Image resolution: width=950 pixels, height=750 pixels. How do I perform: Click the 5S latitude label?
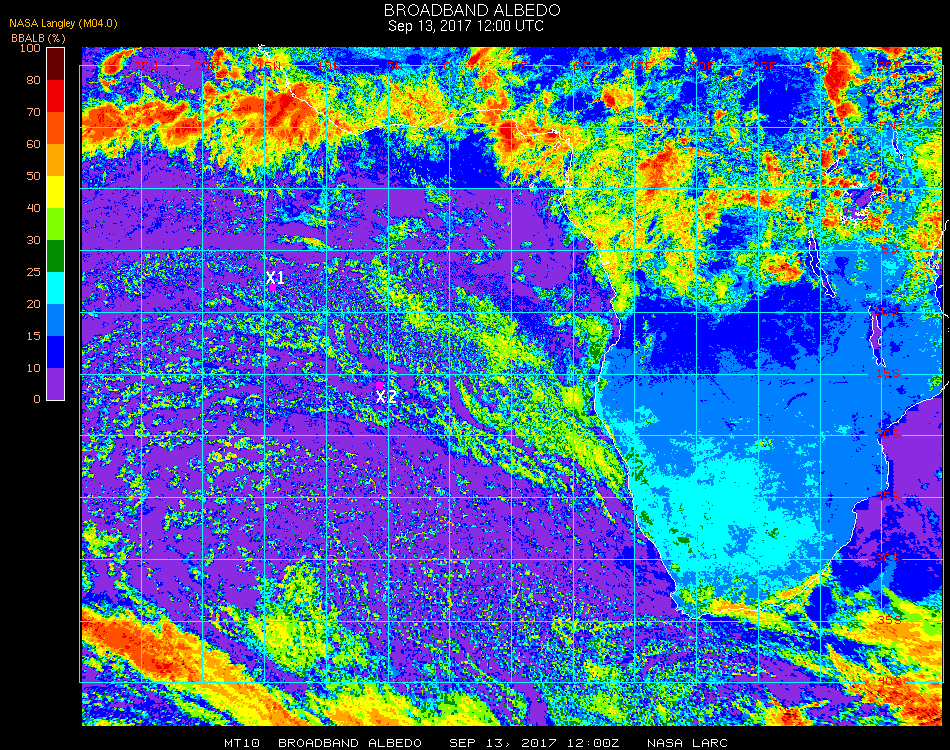pos(890,250)
